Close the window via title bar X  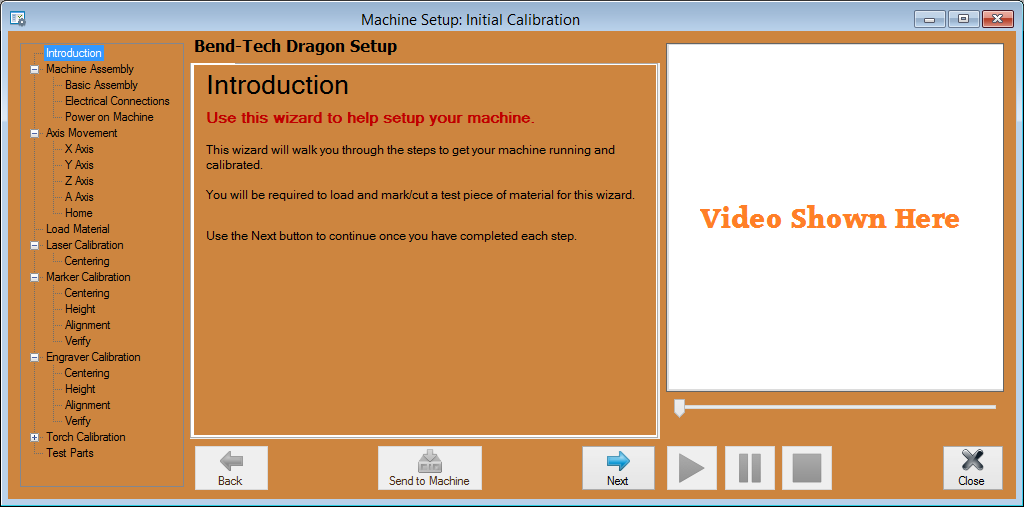coord(997,20)
